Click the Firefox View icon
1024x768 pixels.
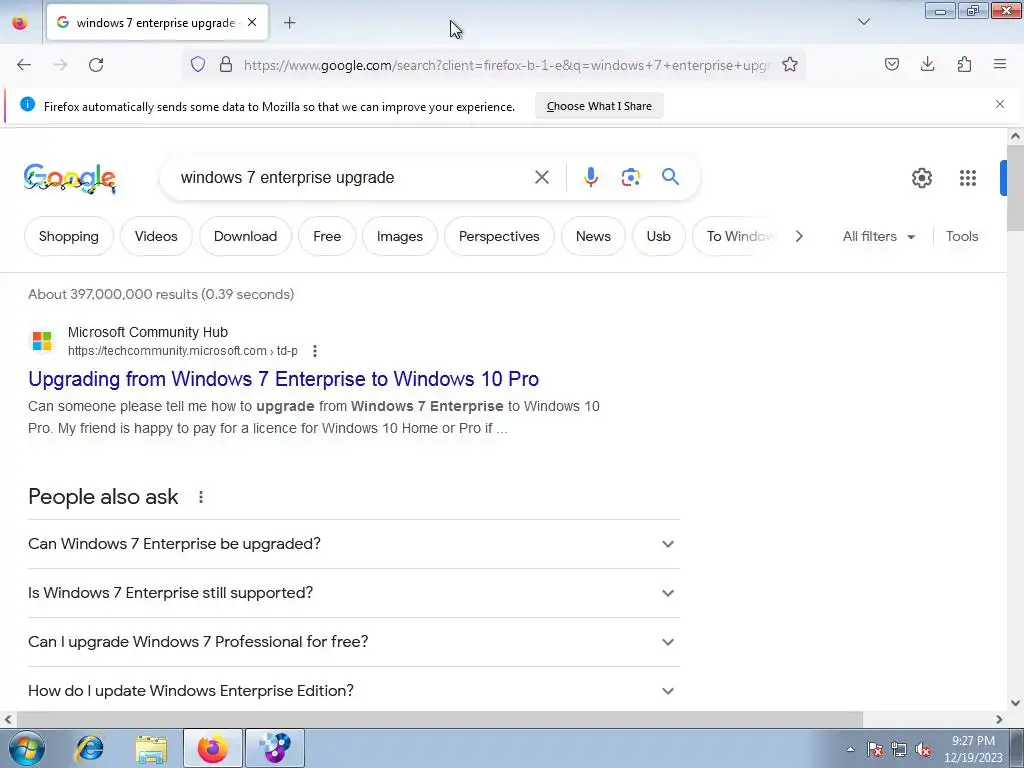point(20,22)
